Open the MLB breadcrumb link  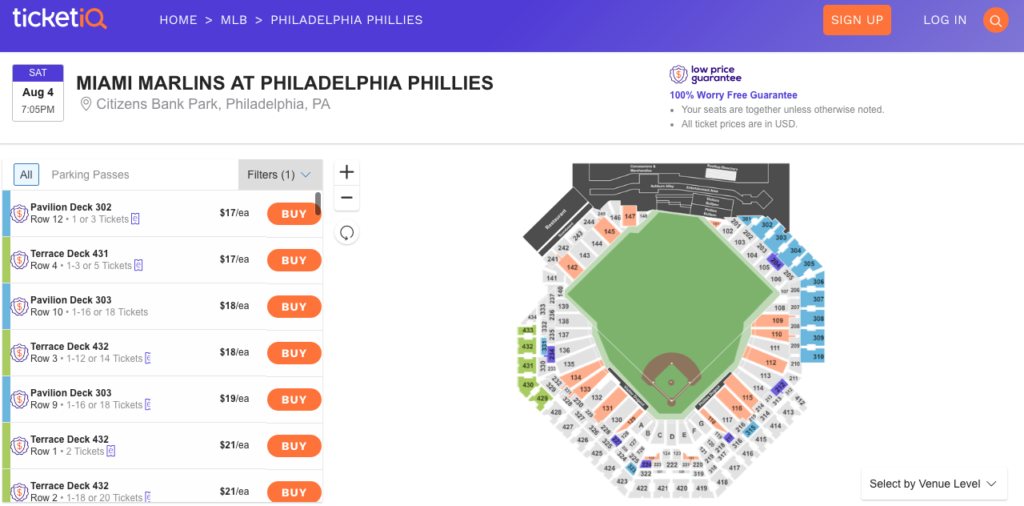(234, 20)
